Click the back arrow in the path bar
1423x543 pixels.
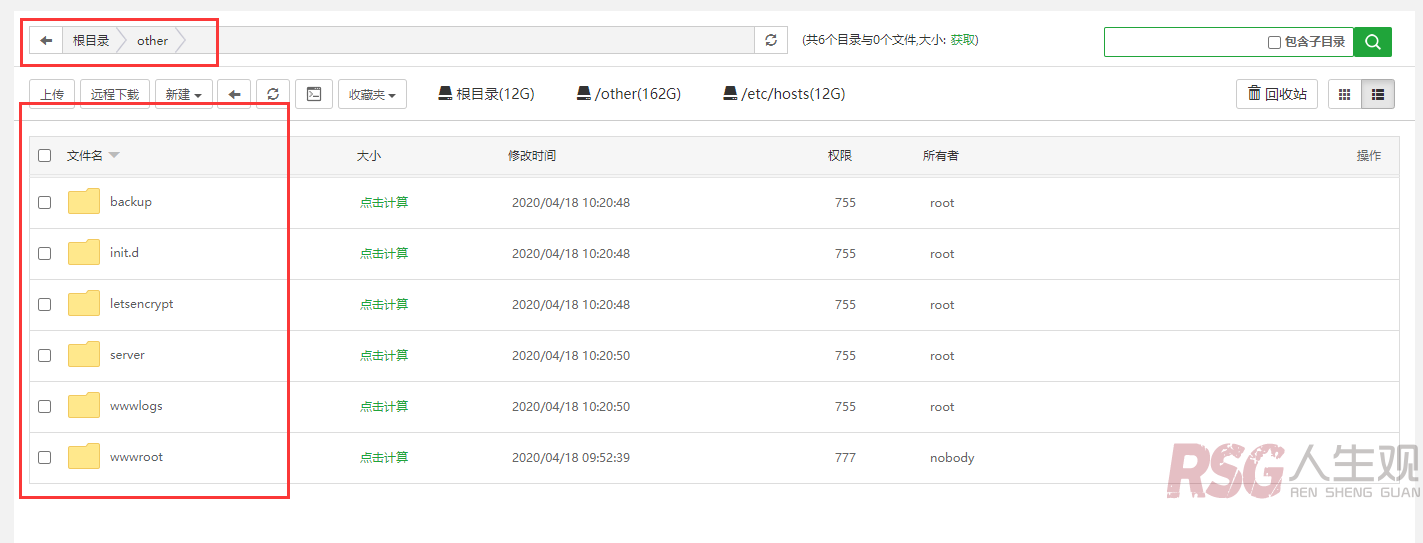pos(46,41)
